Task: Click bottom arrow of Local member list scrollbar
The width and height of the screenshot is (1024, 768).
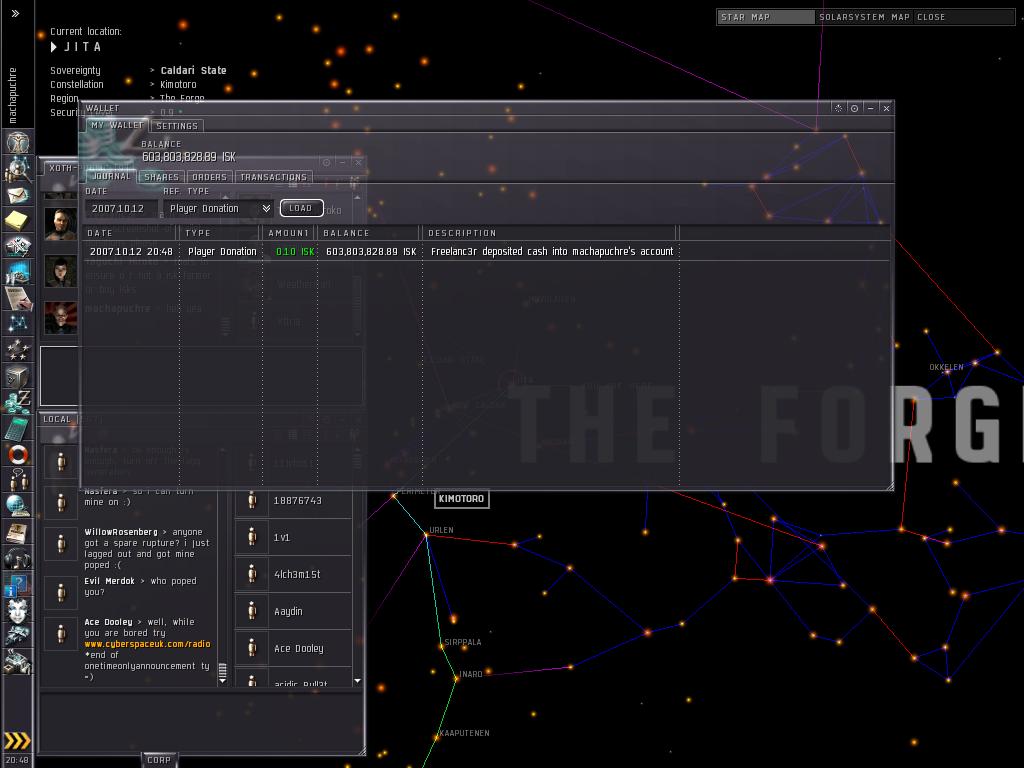Action: click(x=357, y=680)
